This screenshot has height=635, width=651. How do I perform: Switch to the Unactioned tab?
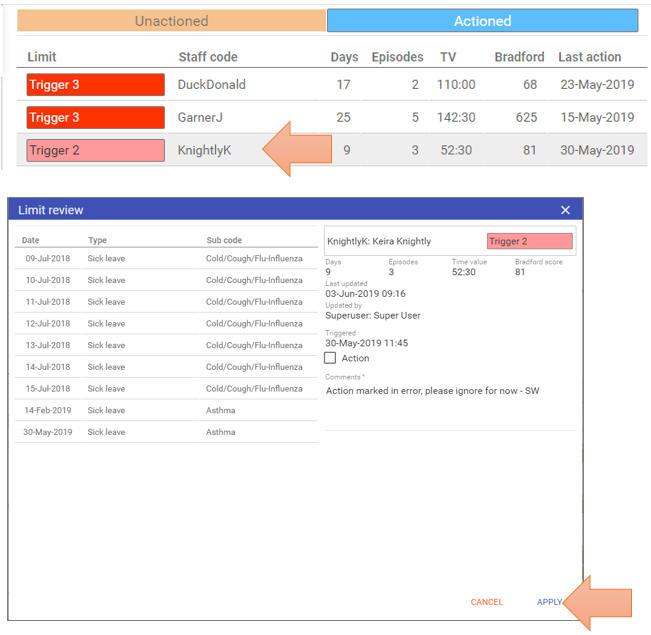pos(171,21)
